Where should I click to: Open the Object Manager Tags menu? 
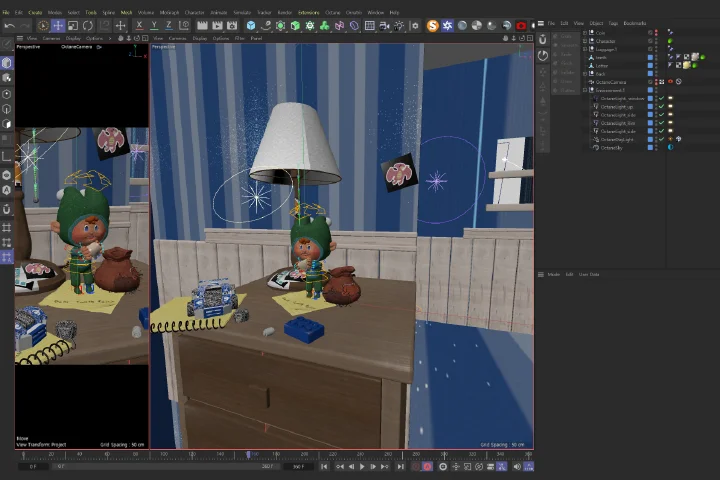(x=613, y=23)
